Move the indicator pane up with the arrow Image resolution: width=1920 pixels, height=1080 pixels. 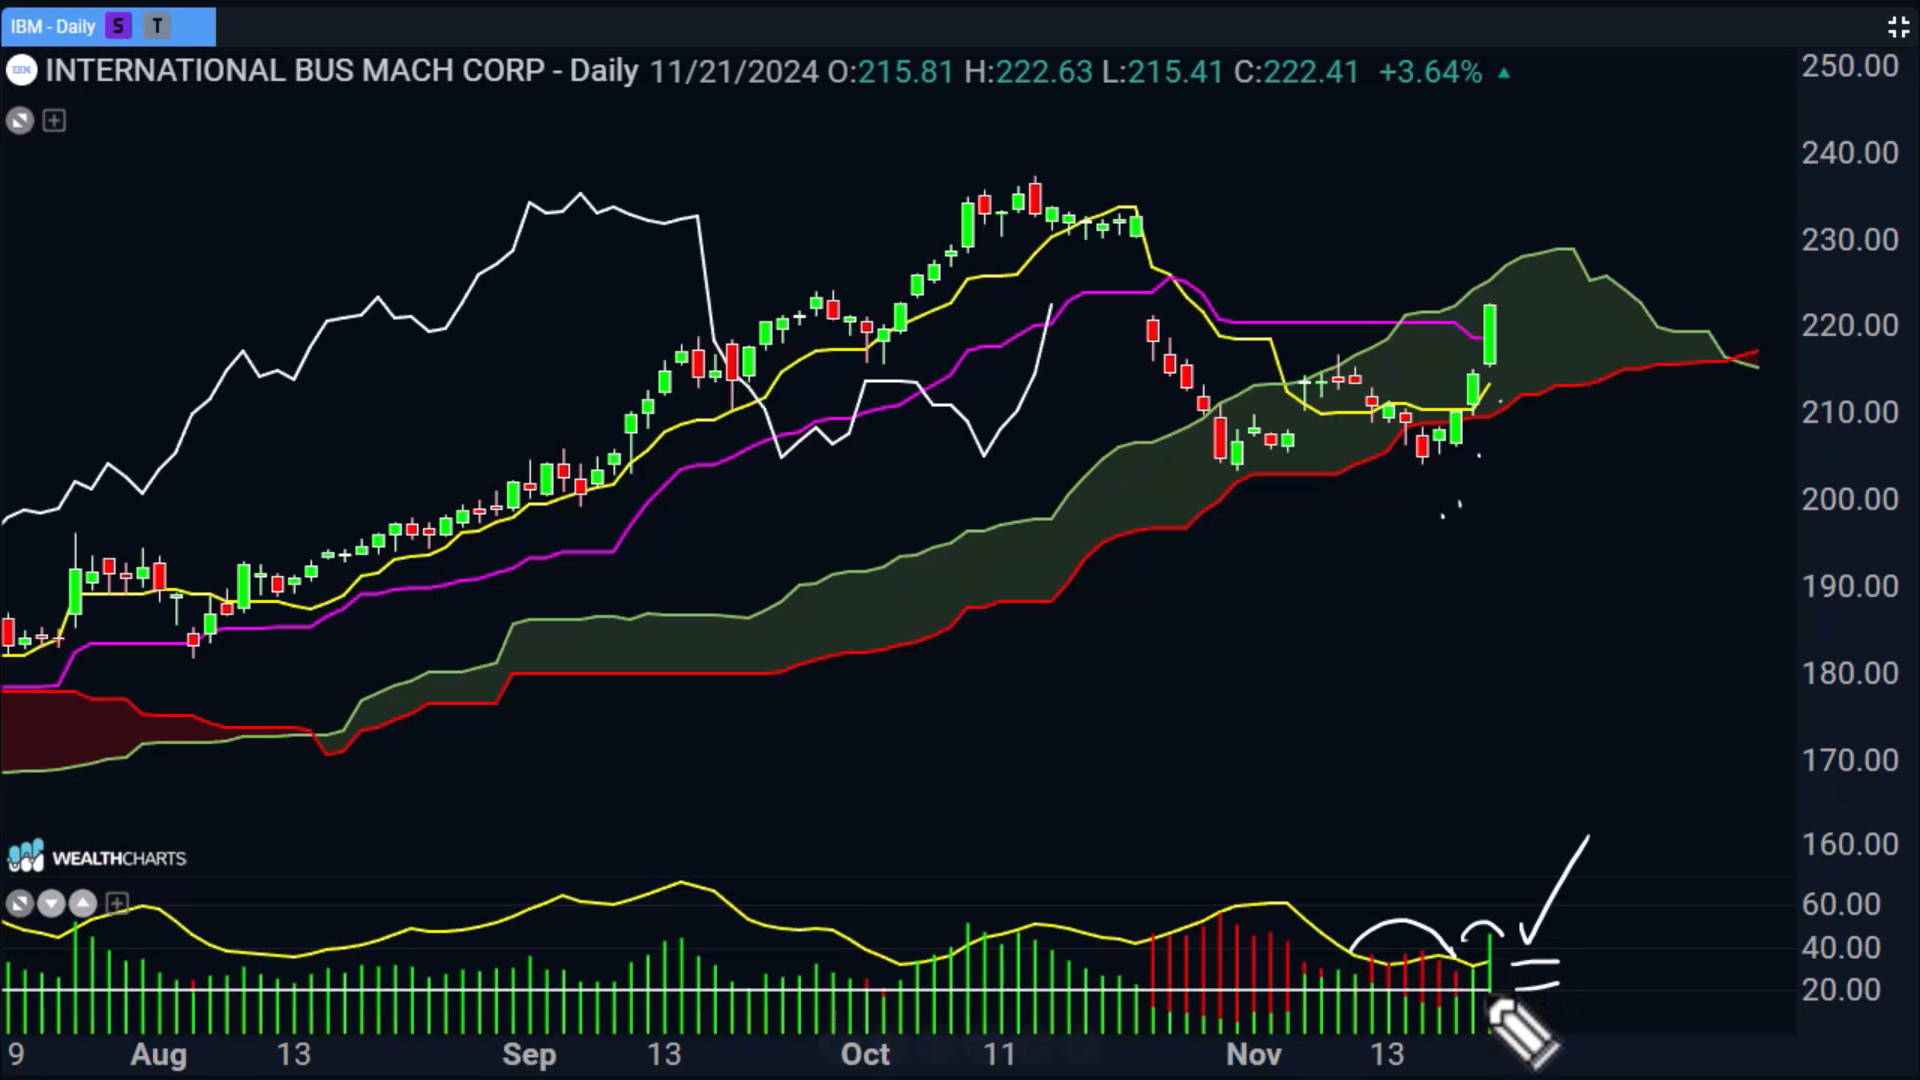[83, 904]
